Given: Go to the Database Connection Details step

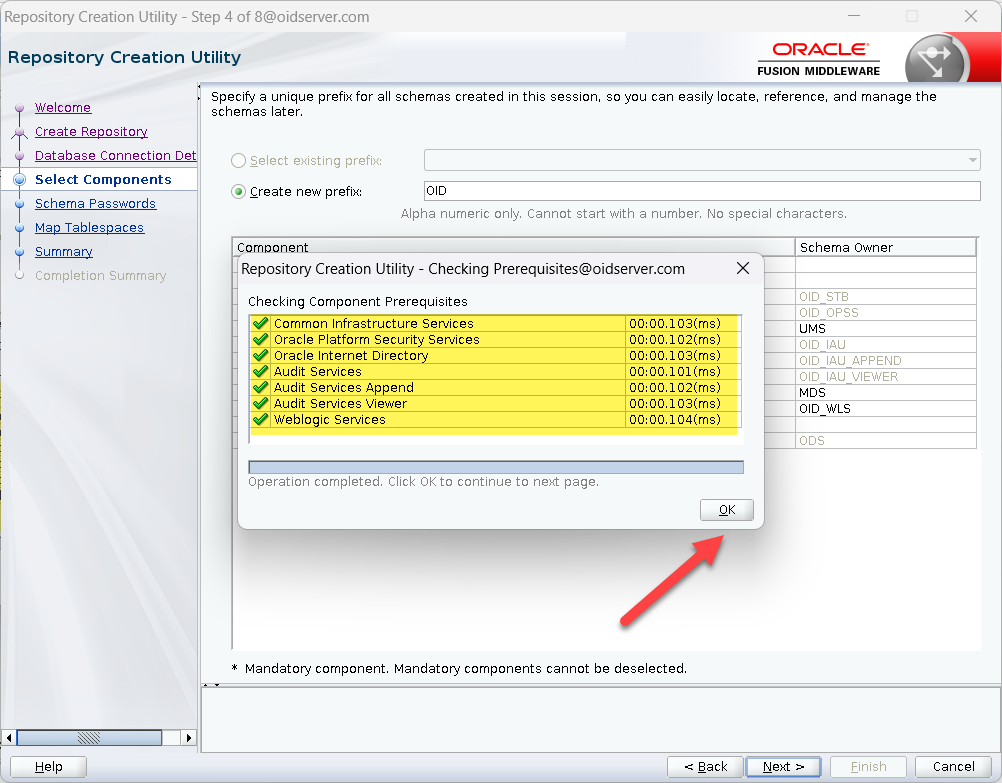Looking at the screenshot, I should click(115, 156).
